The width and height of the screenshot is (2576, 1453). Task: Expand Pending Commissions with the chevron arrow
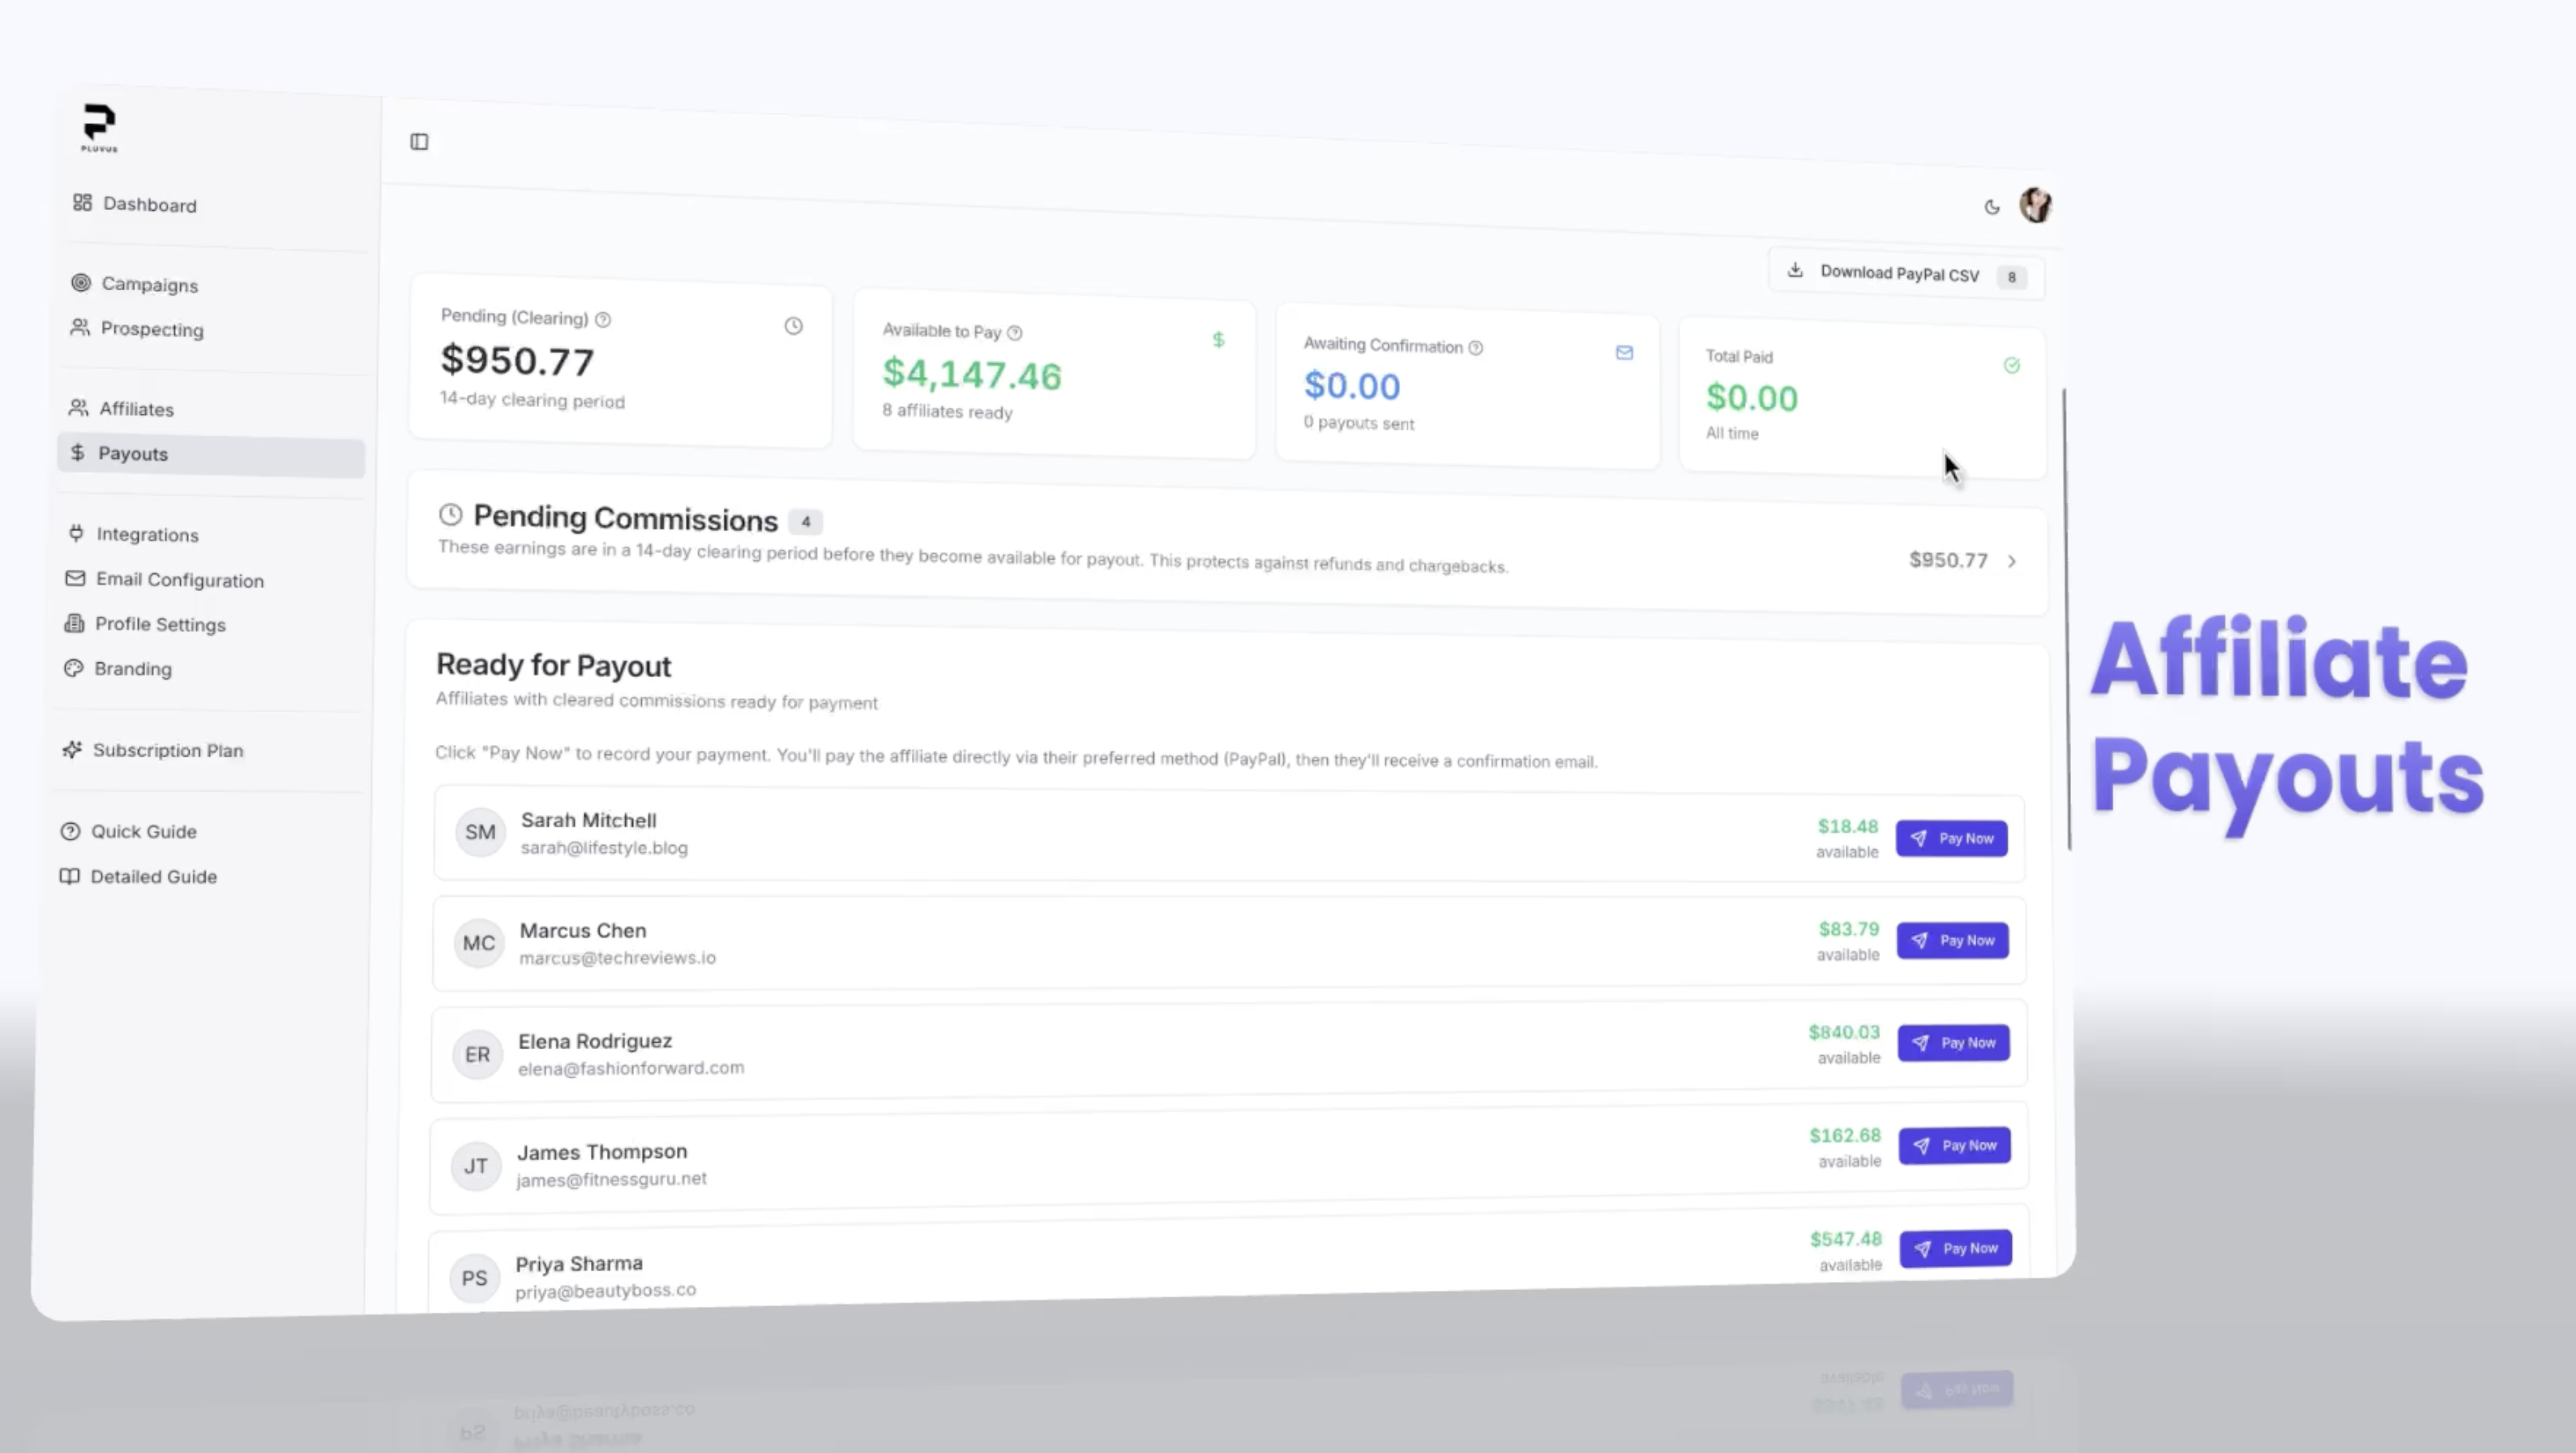click(2011, 562)
